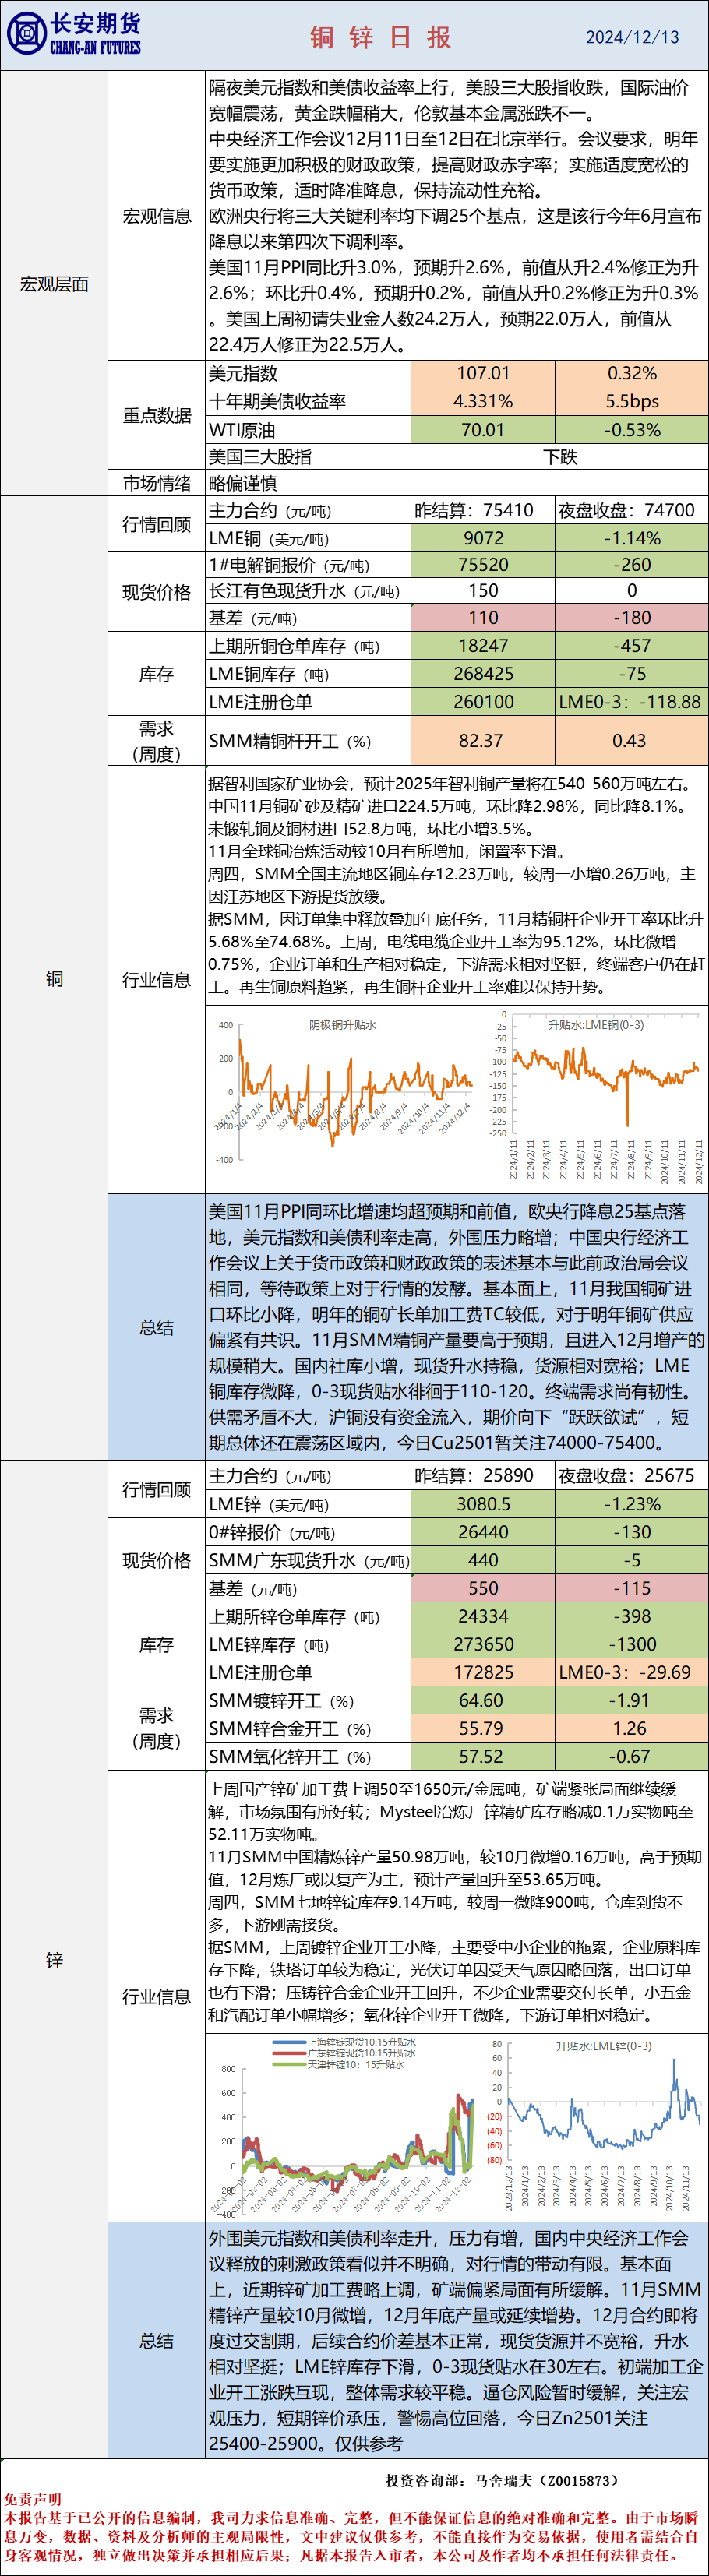Click SMM精铜杆开工 change 0.43
Screen dimensions: 709x2576
[x=632, y=741]
